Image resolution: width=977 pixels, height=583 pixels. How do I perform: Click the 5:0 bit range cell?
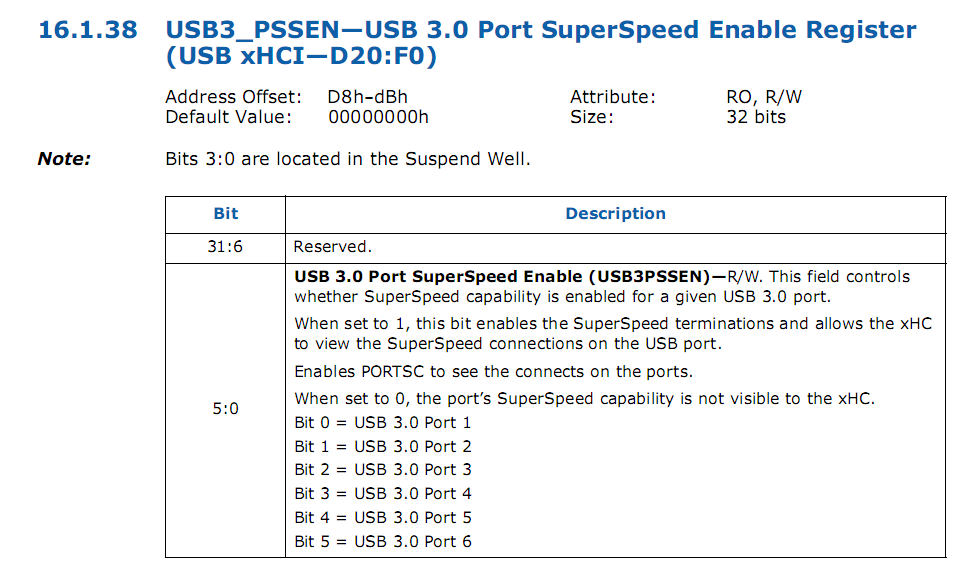click(x=226, y=409)
